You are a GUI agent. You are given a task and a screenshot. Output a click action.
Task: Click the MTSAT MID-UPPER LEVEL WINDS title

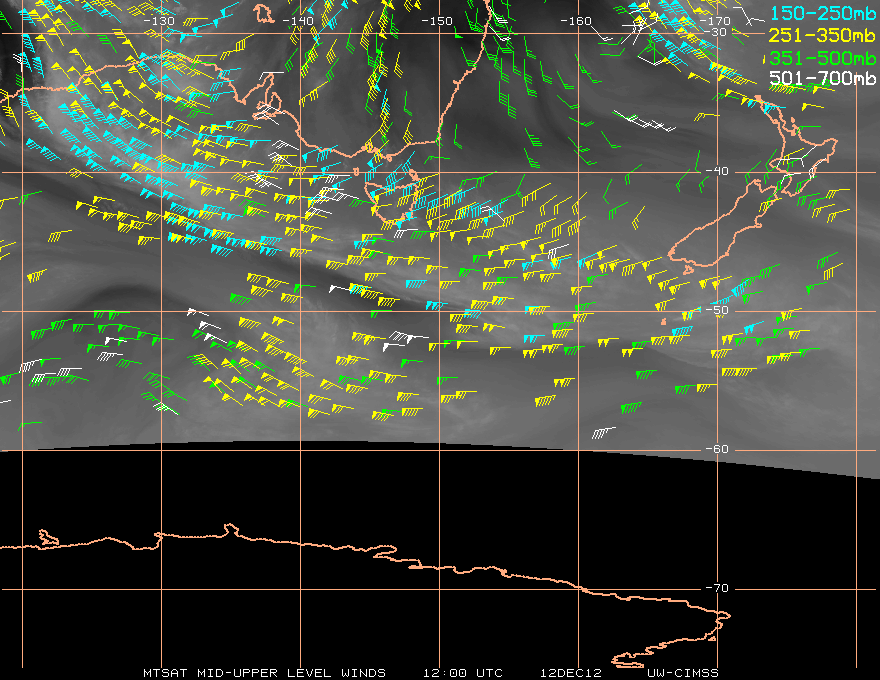[x=264, y=673]
